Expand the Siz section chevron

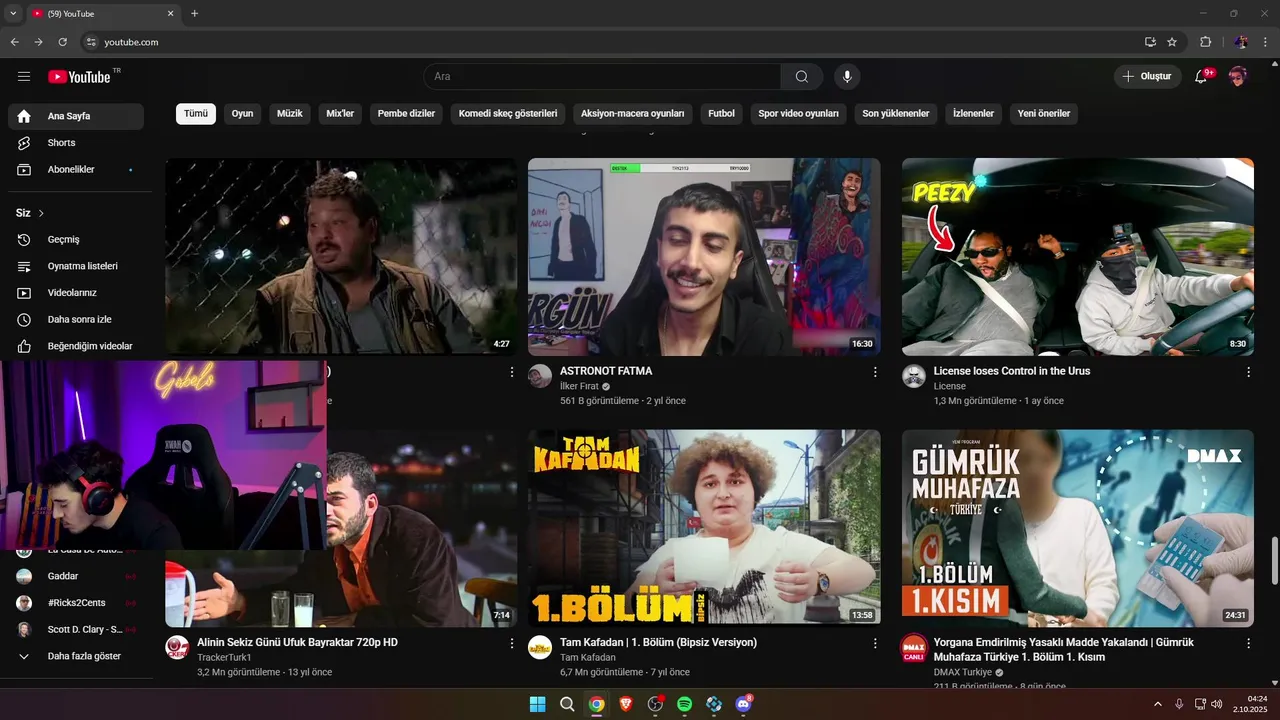(x=41, y=213)
